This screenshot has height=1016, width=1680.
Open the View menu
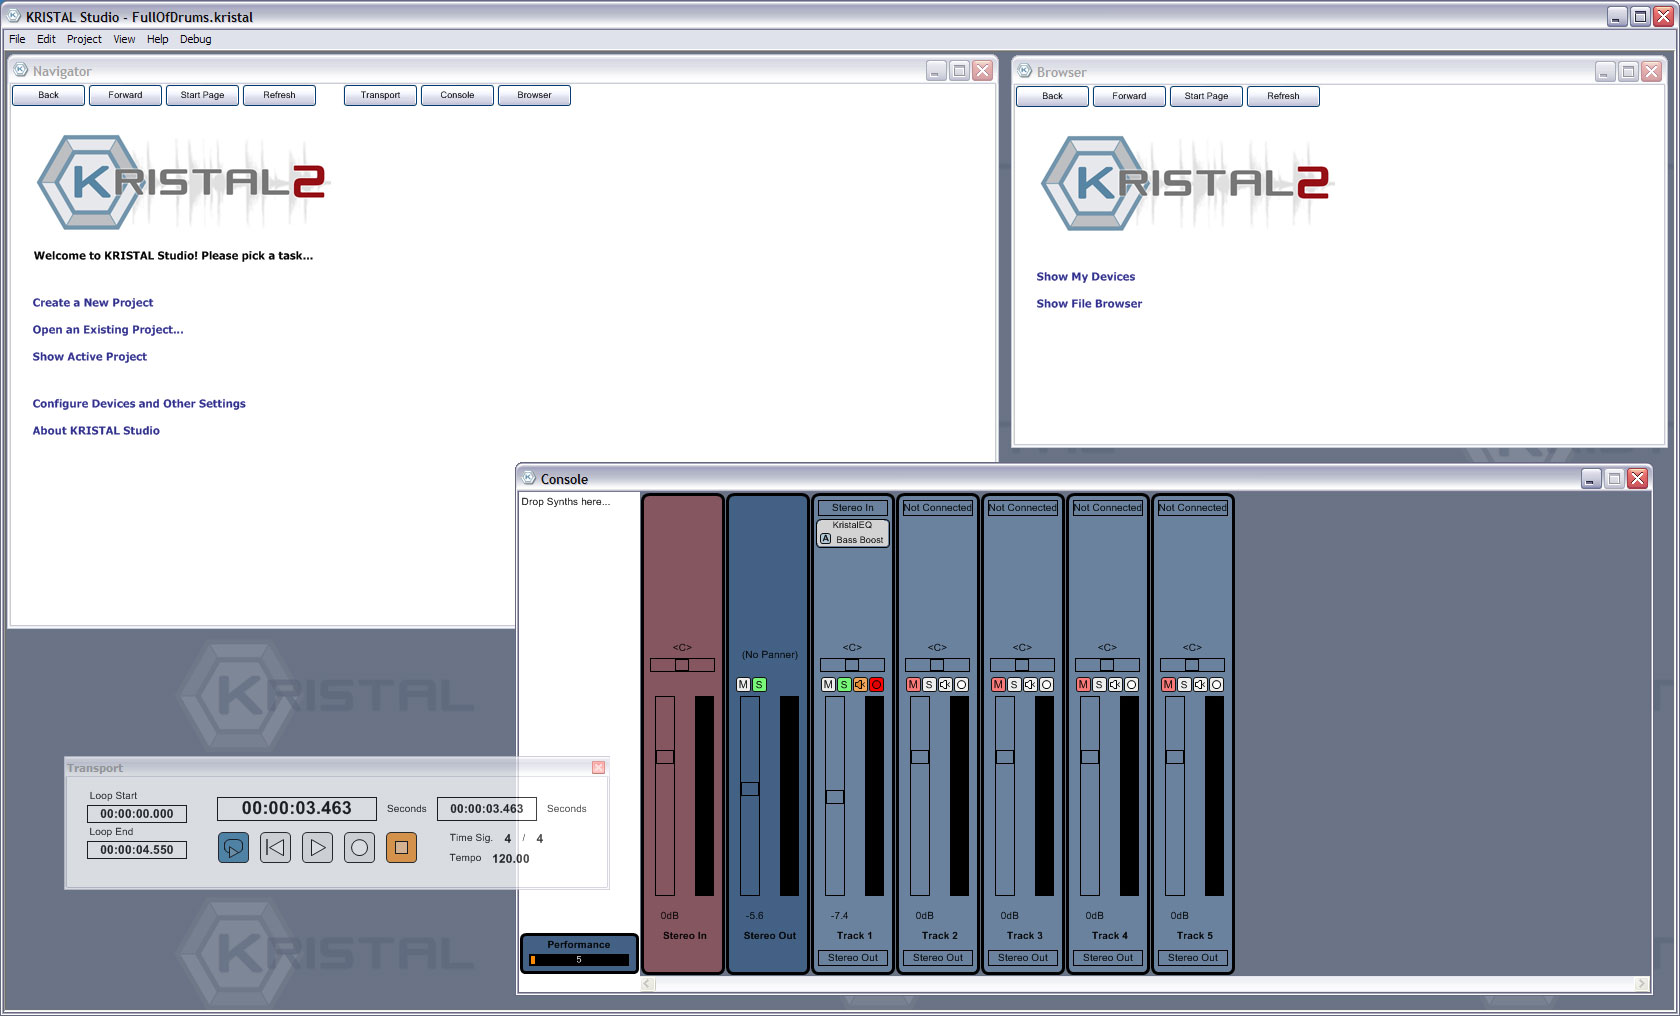coord(124,39)
